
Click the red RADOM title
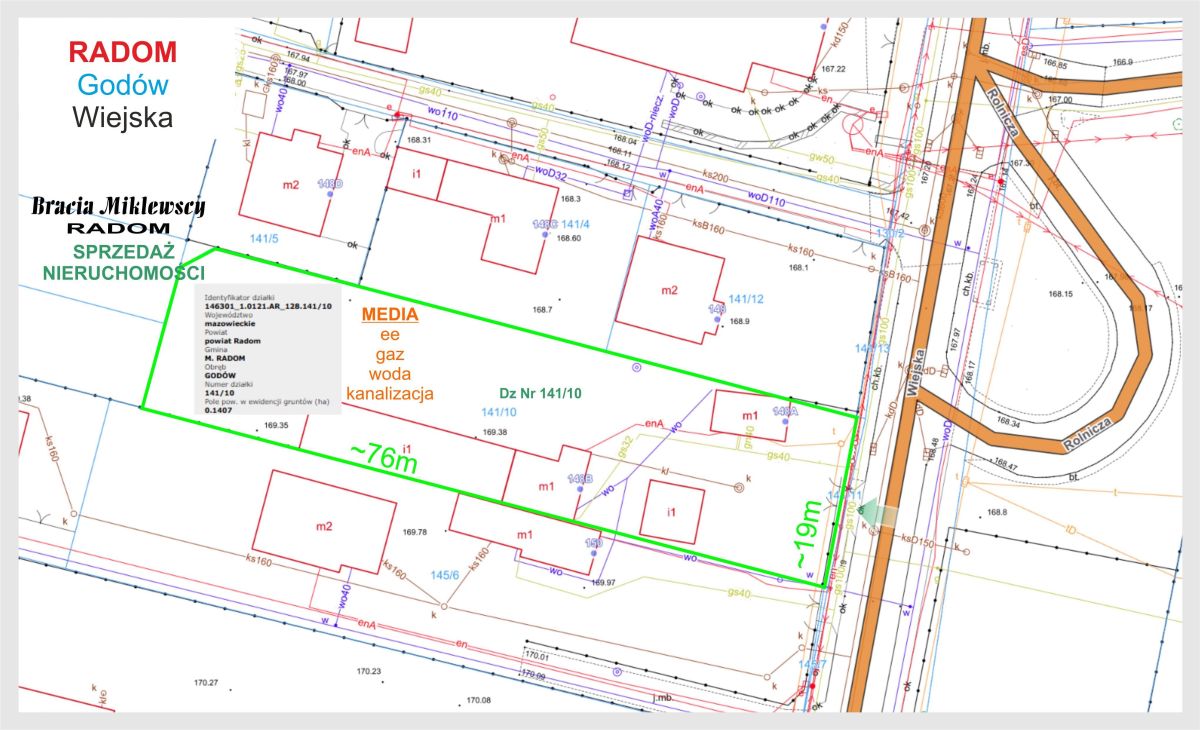point(123,52)
